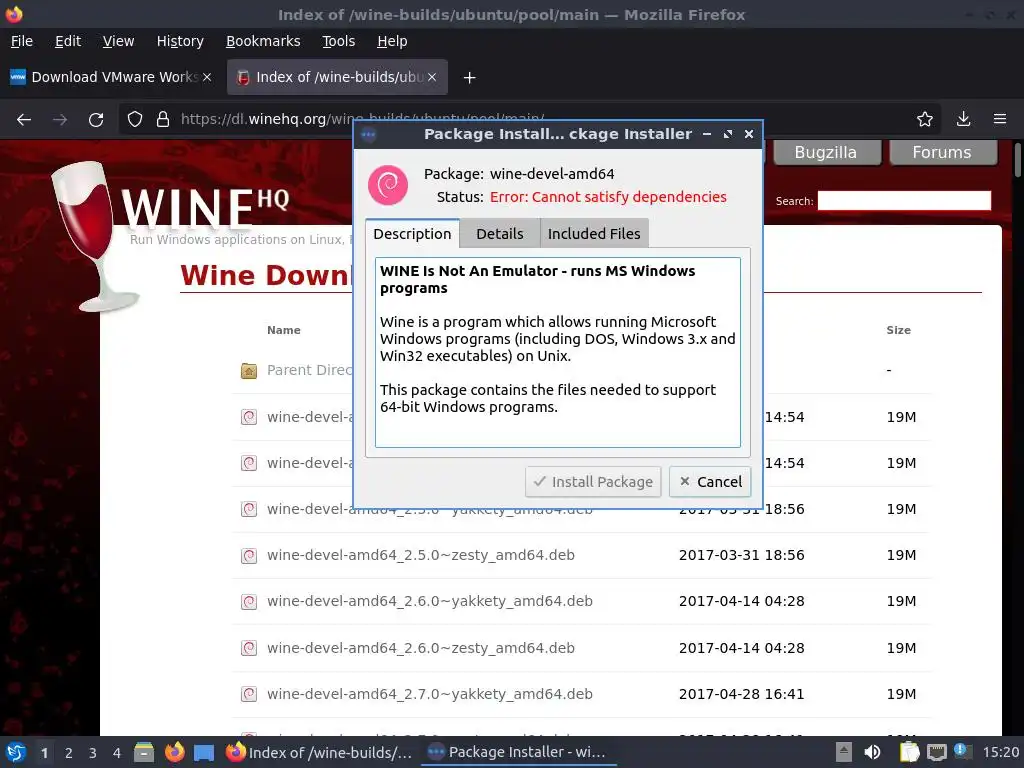1024x768 pixels.
Task: Click the 15:20 clock in the taskbar
Action: [1000, 752]
